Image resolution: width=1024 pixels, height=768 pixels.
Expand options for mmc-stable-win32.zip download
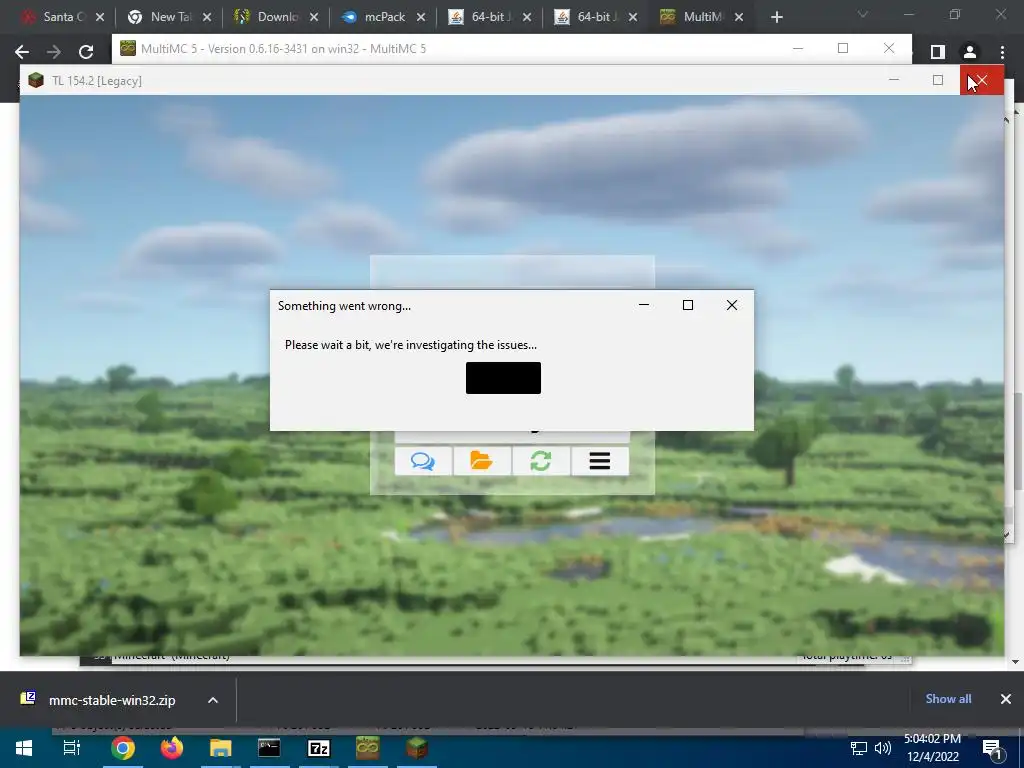click(212, 700)
